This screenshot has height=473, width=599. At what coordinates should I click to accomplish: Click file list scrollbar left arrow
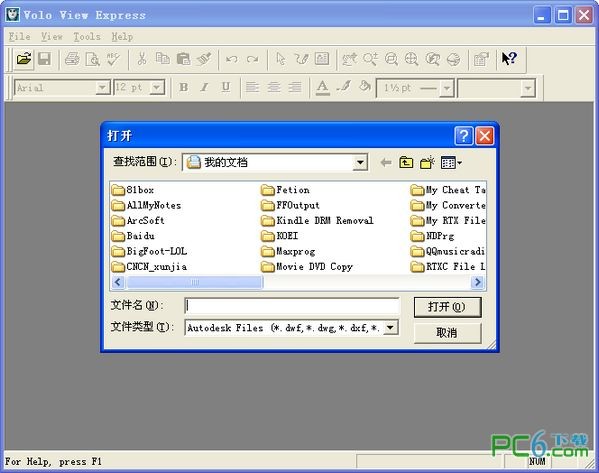118,282
